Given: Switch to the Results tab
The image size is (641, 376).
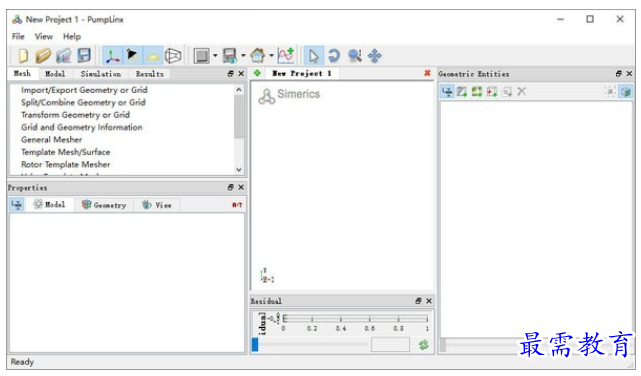Looking at the screenshot, I should 150,74.
